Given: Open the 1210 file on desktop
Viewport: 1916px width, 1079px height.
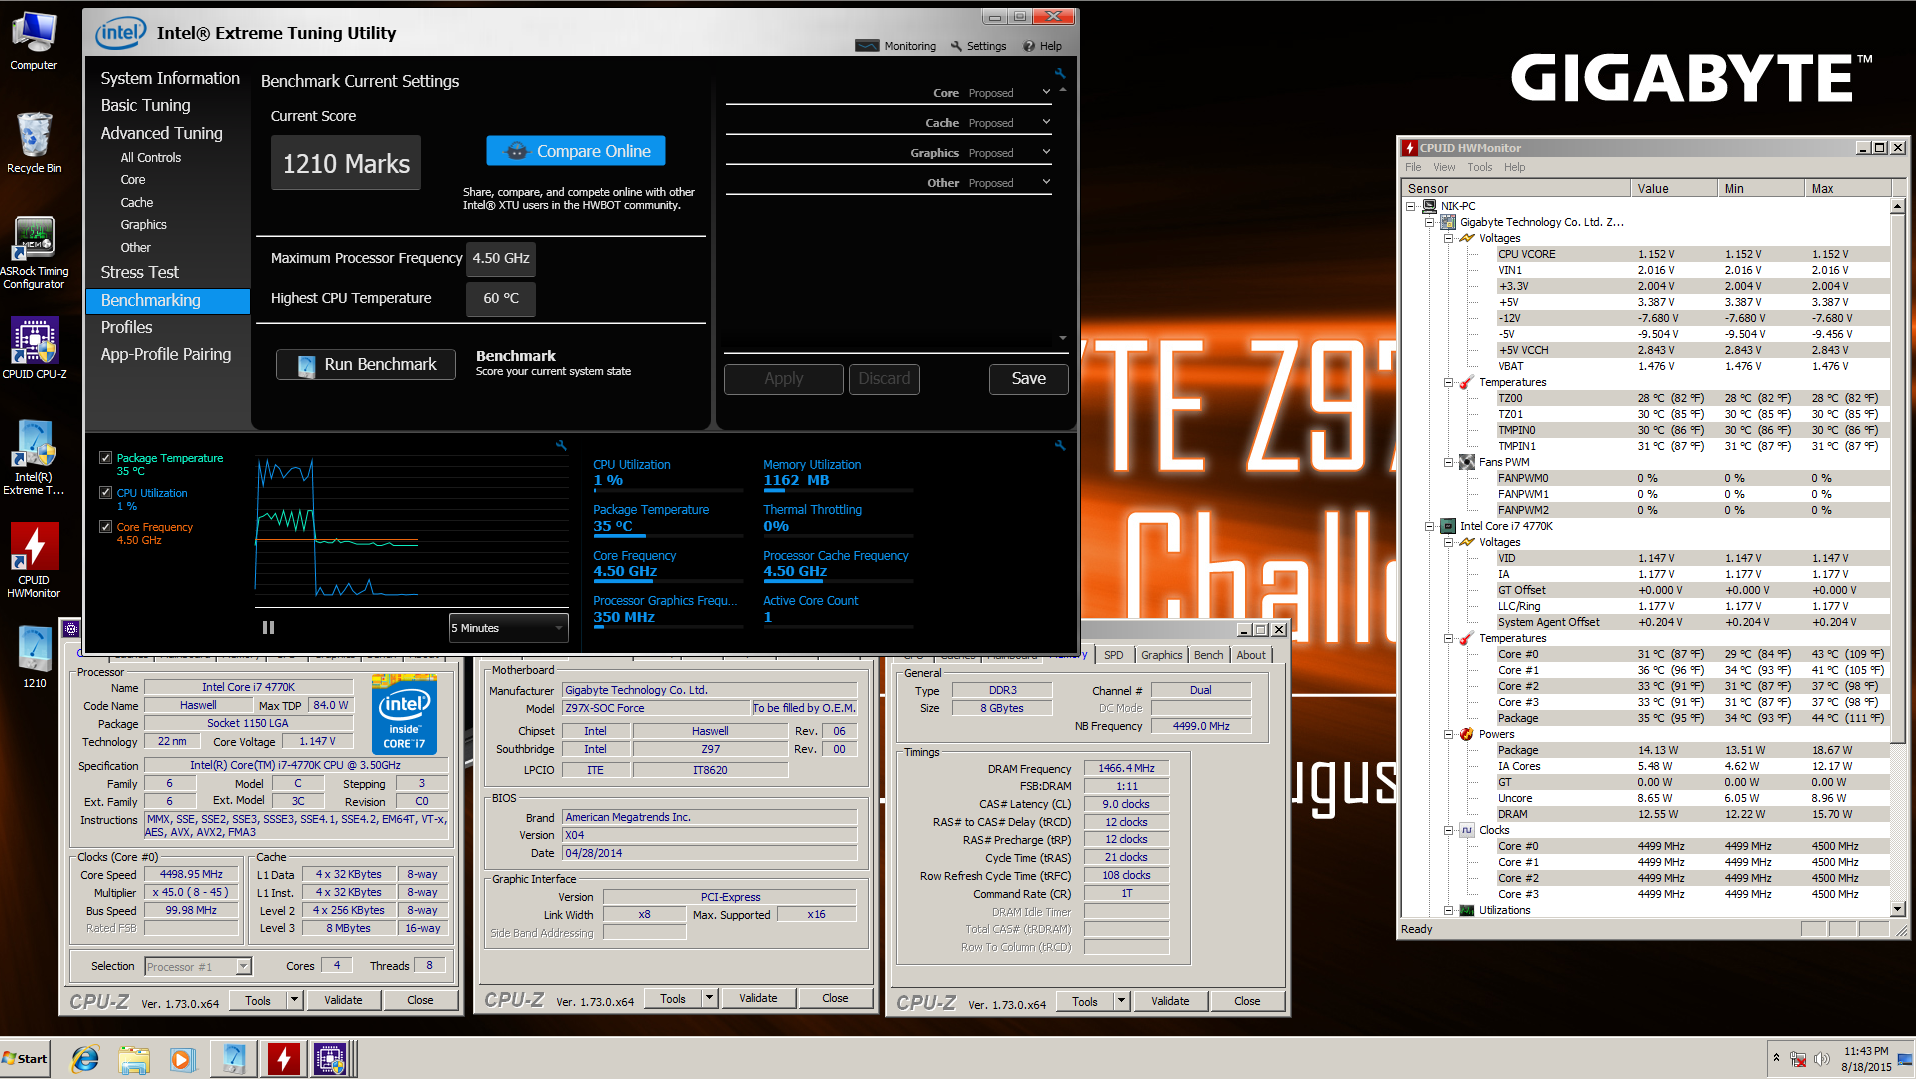Looking at the screenshot, I should point(34,656).
